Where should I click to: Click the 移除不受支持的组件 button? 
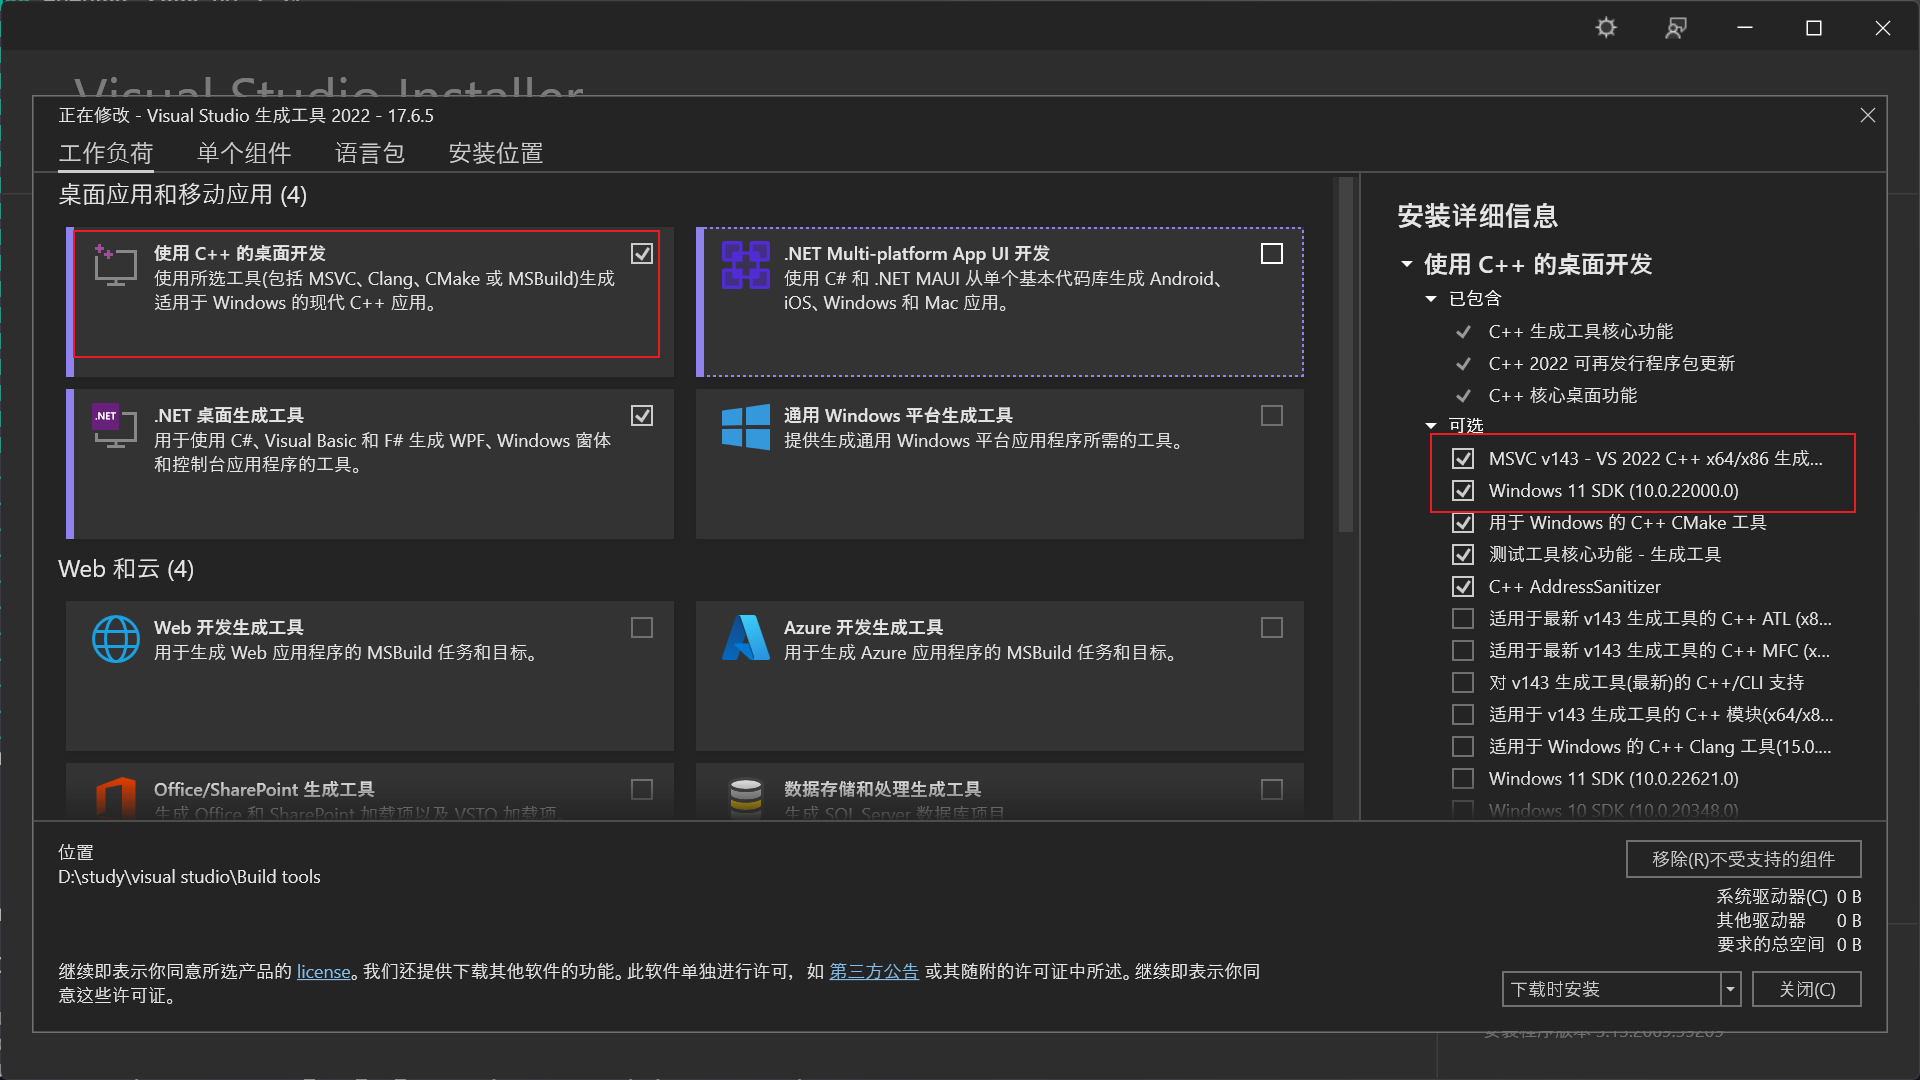point(1742,859)
